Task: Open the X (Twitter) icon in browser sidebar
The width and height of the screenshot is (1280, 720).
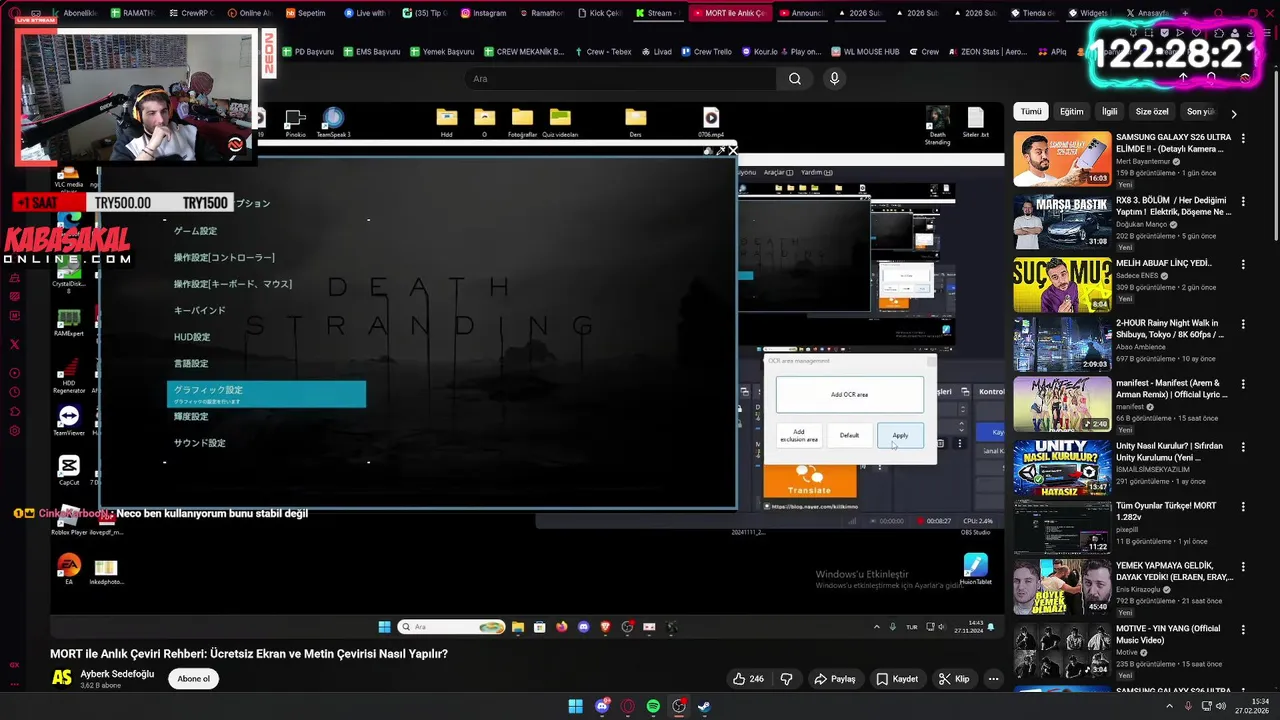Action: (x=14, y=344)
